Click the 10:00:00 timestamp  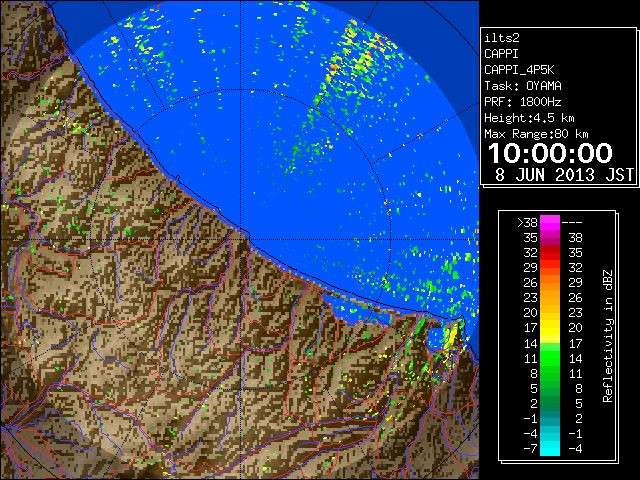[550, 153]
